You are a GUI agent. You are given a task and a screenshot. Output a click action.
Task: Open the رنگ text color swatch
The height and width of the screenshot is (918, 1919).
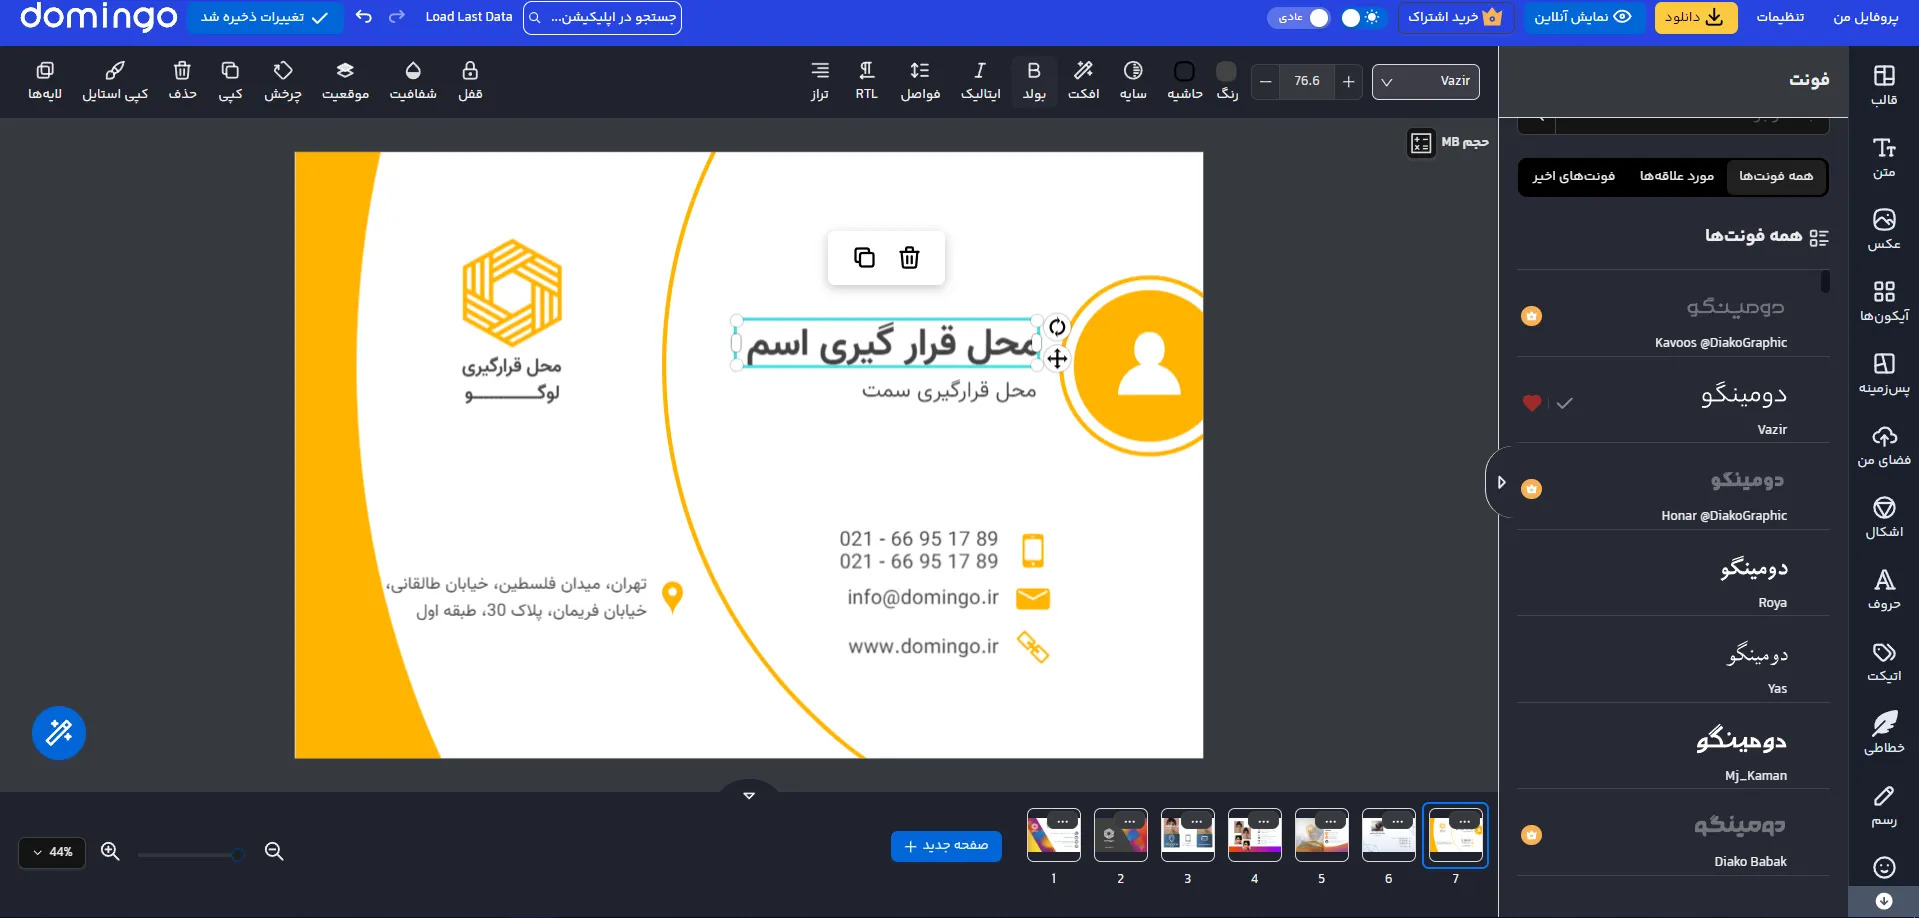1226,81
